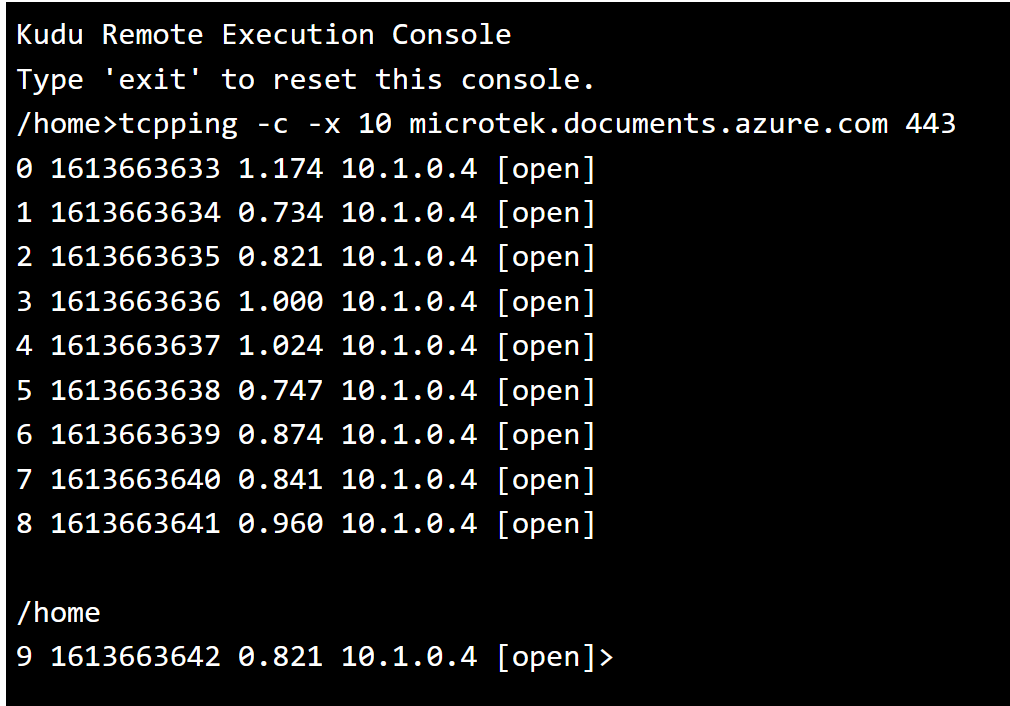Image resolution: width=1010 pixels, height=706 pixels.
Task: Click 'microtek.documents.azure.com' hostname in command
Action: 648,124
